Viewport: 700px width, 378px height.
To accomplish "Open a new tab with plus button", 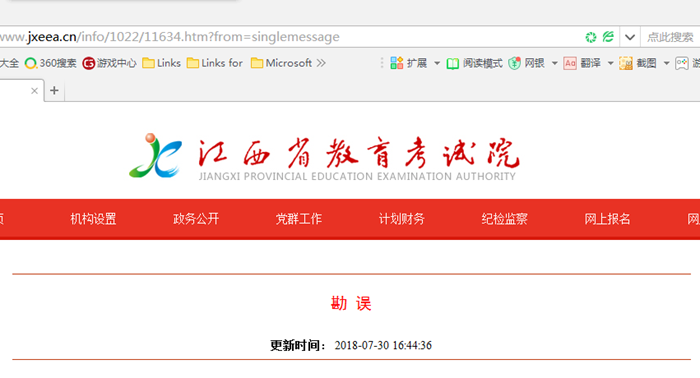I will [54, 91].
